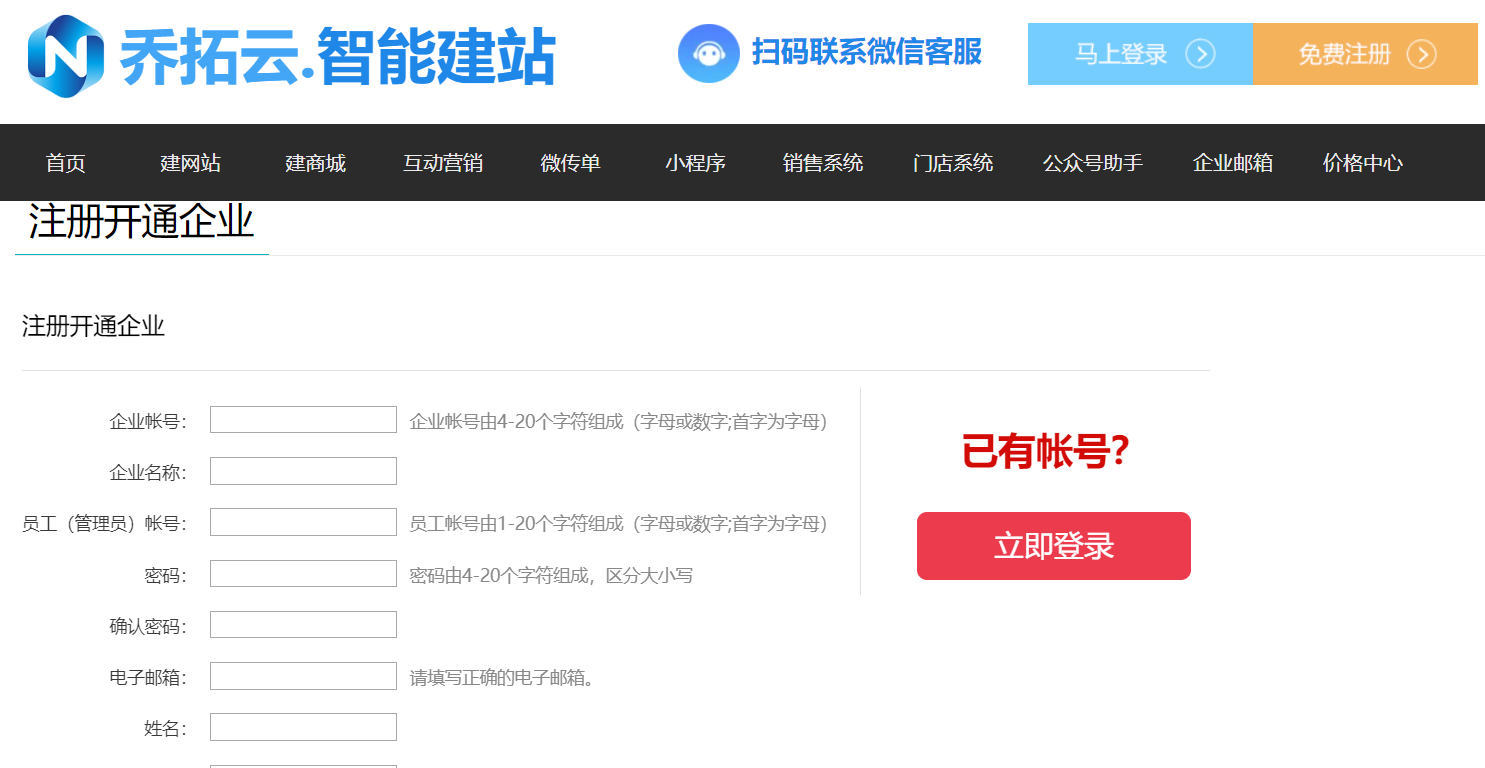Open 公众号助手 from the navigation bar
This screenshot has height=768, width=1485.
(1093, 162)
